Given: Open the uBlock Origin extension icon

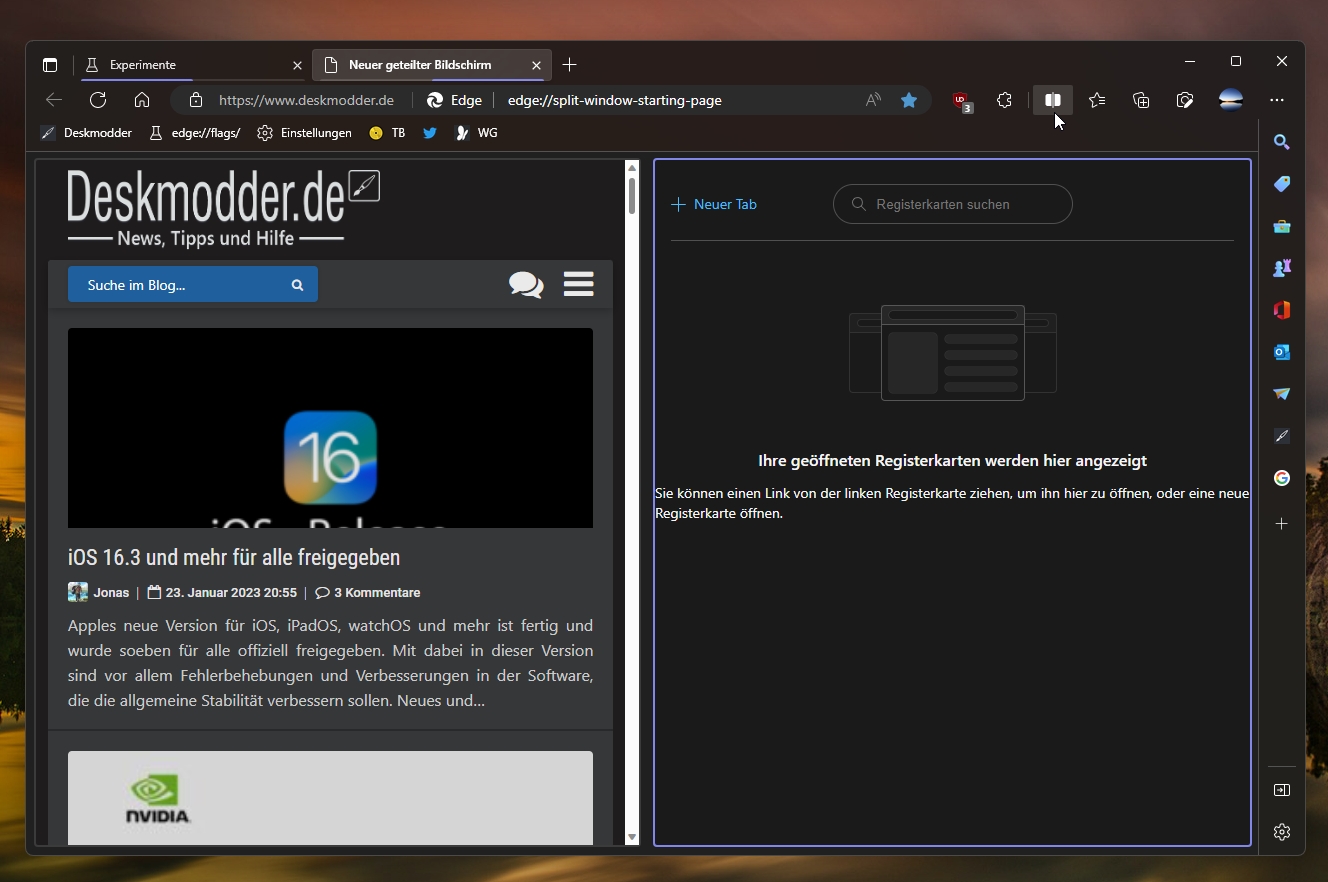Looking at the screenshot, I should coord(961,100).
